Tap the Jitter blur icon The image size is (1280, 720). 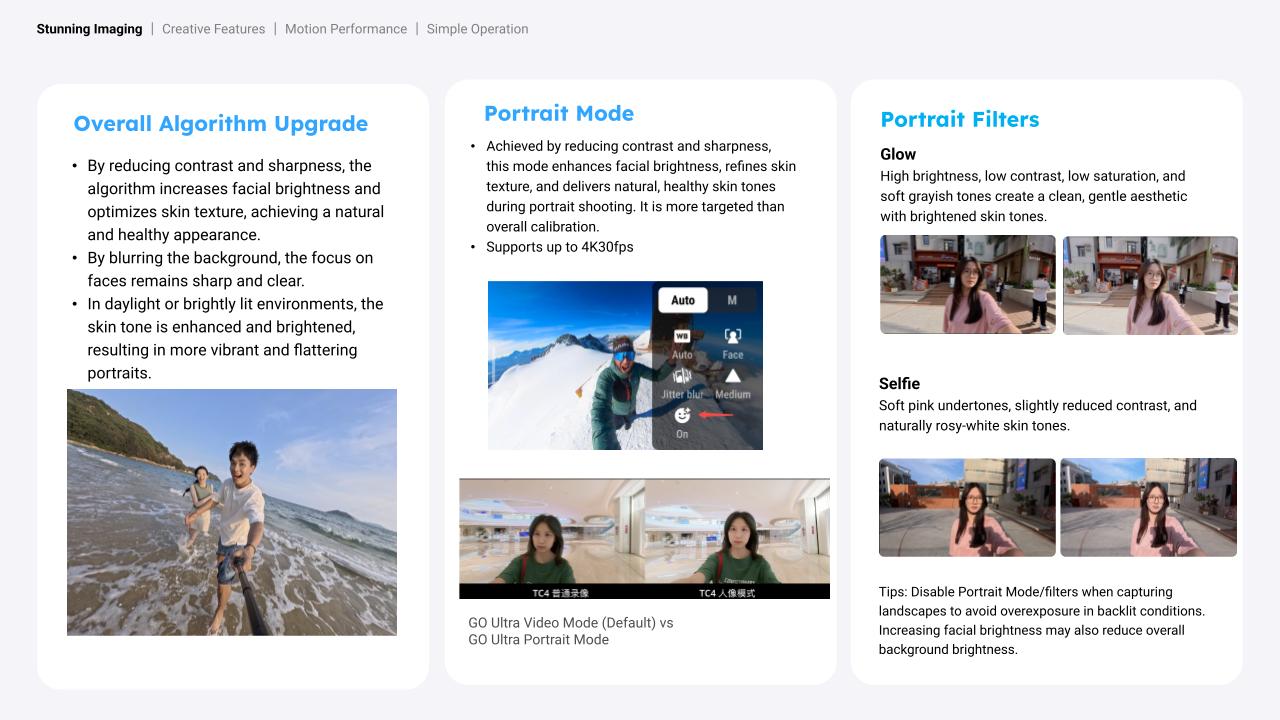click(682, 377)
